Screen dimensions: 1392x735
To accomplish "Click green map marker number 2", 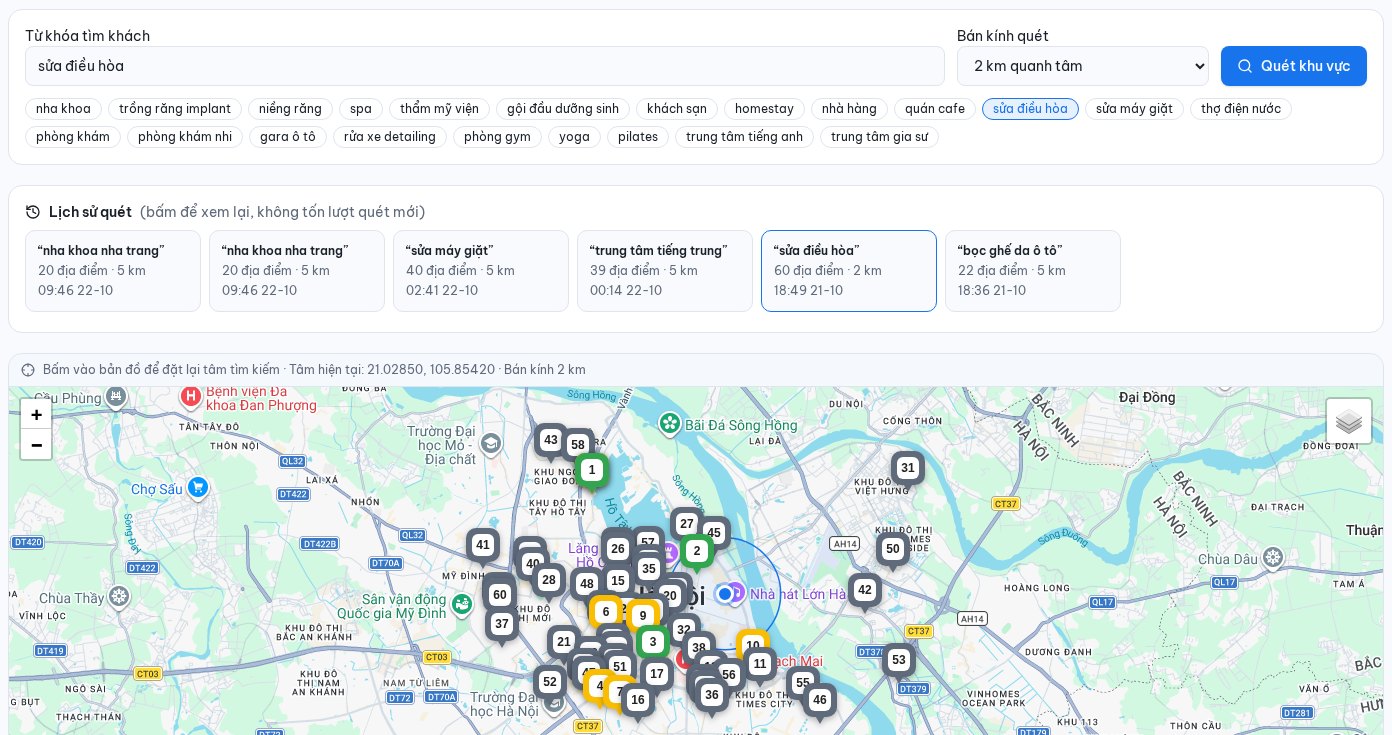I will click(697, 551).
